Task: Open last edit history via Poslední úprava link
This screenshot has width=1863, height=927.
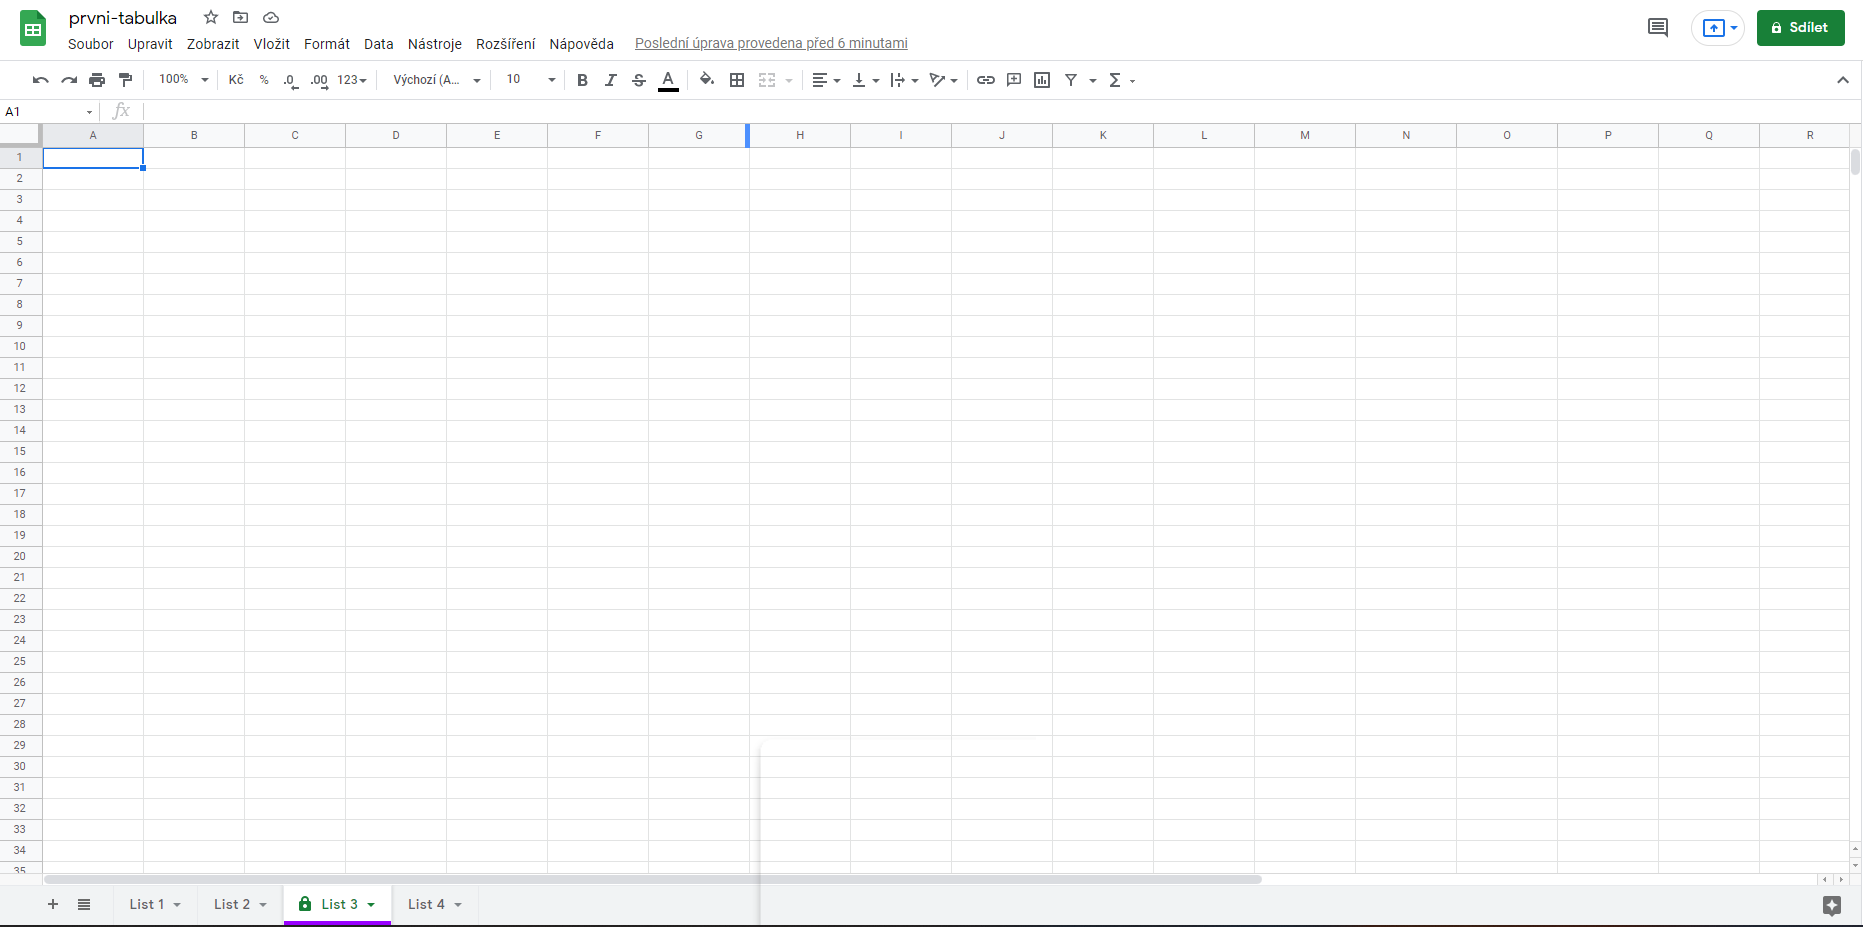Action: click(x=771, y=43)
